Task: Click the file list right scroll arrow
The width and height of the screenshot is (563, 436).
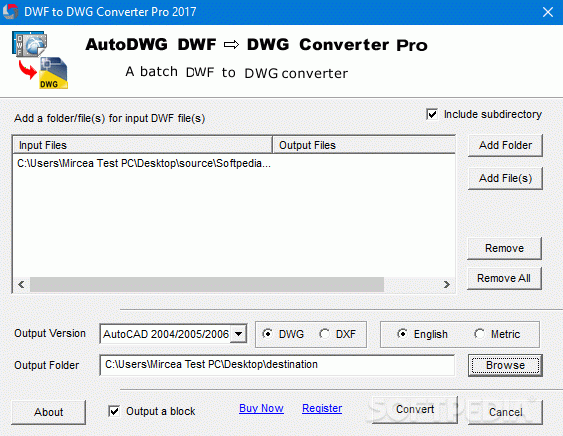Action: [447, 284]
